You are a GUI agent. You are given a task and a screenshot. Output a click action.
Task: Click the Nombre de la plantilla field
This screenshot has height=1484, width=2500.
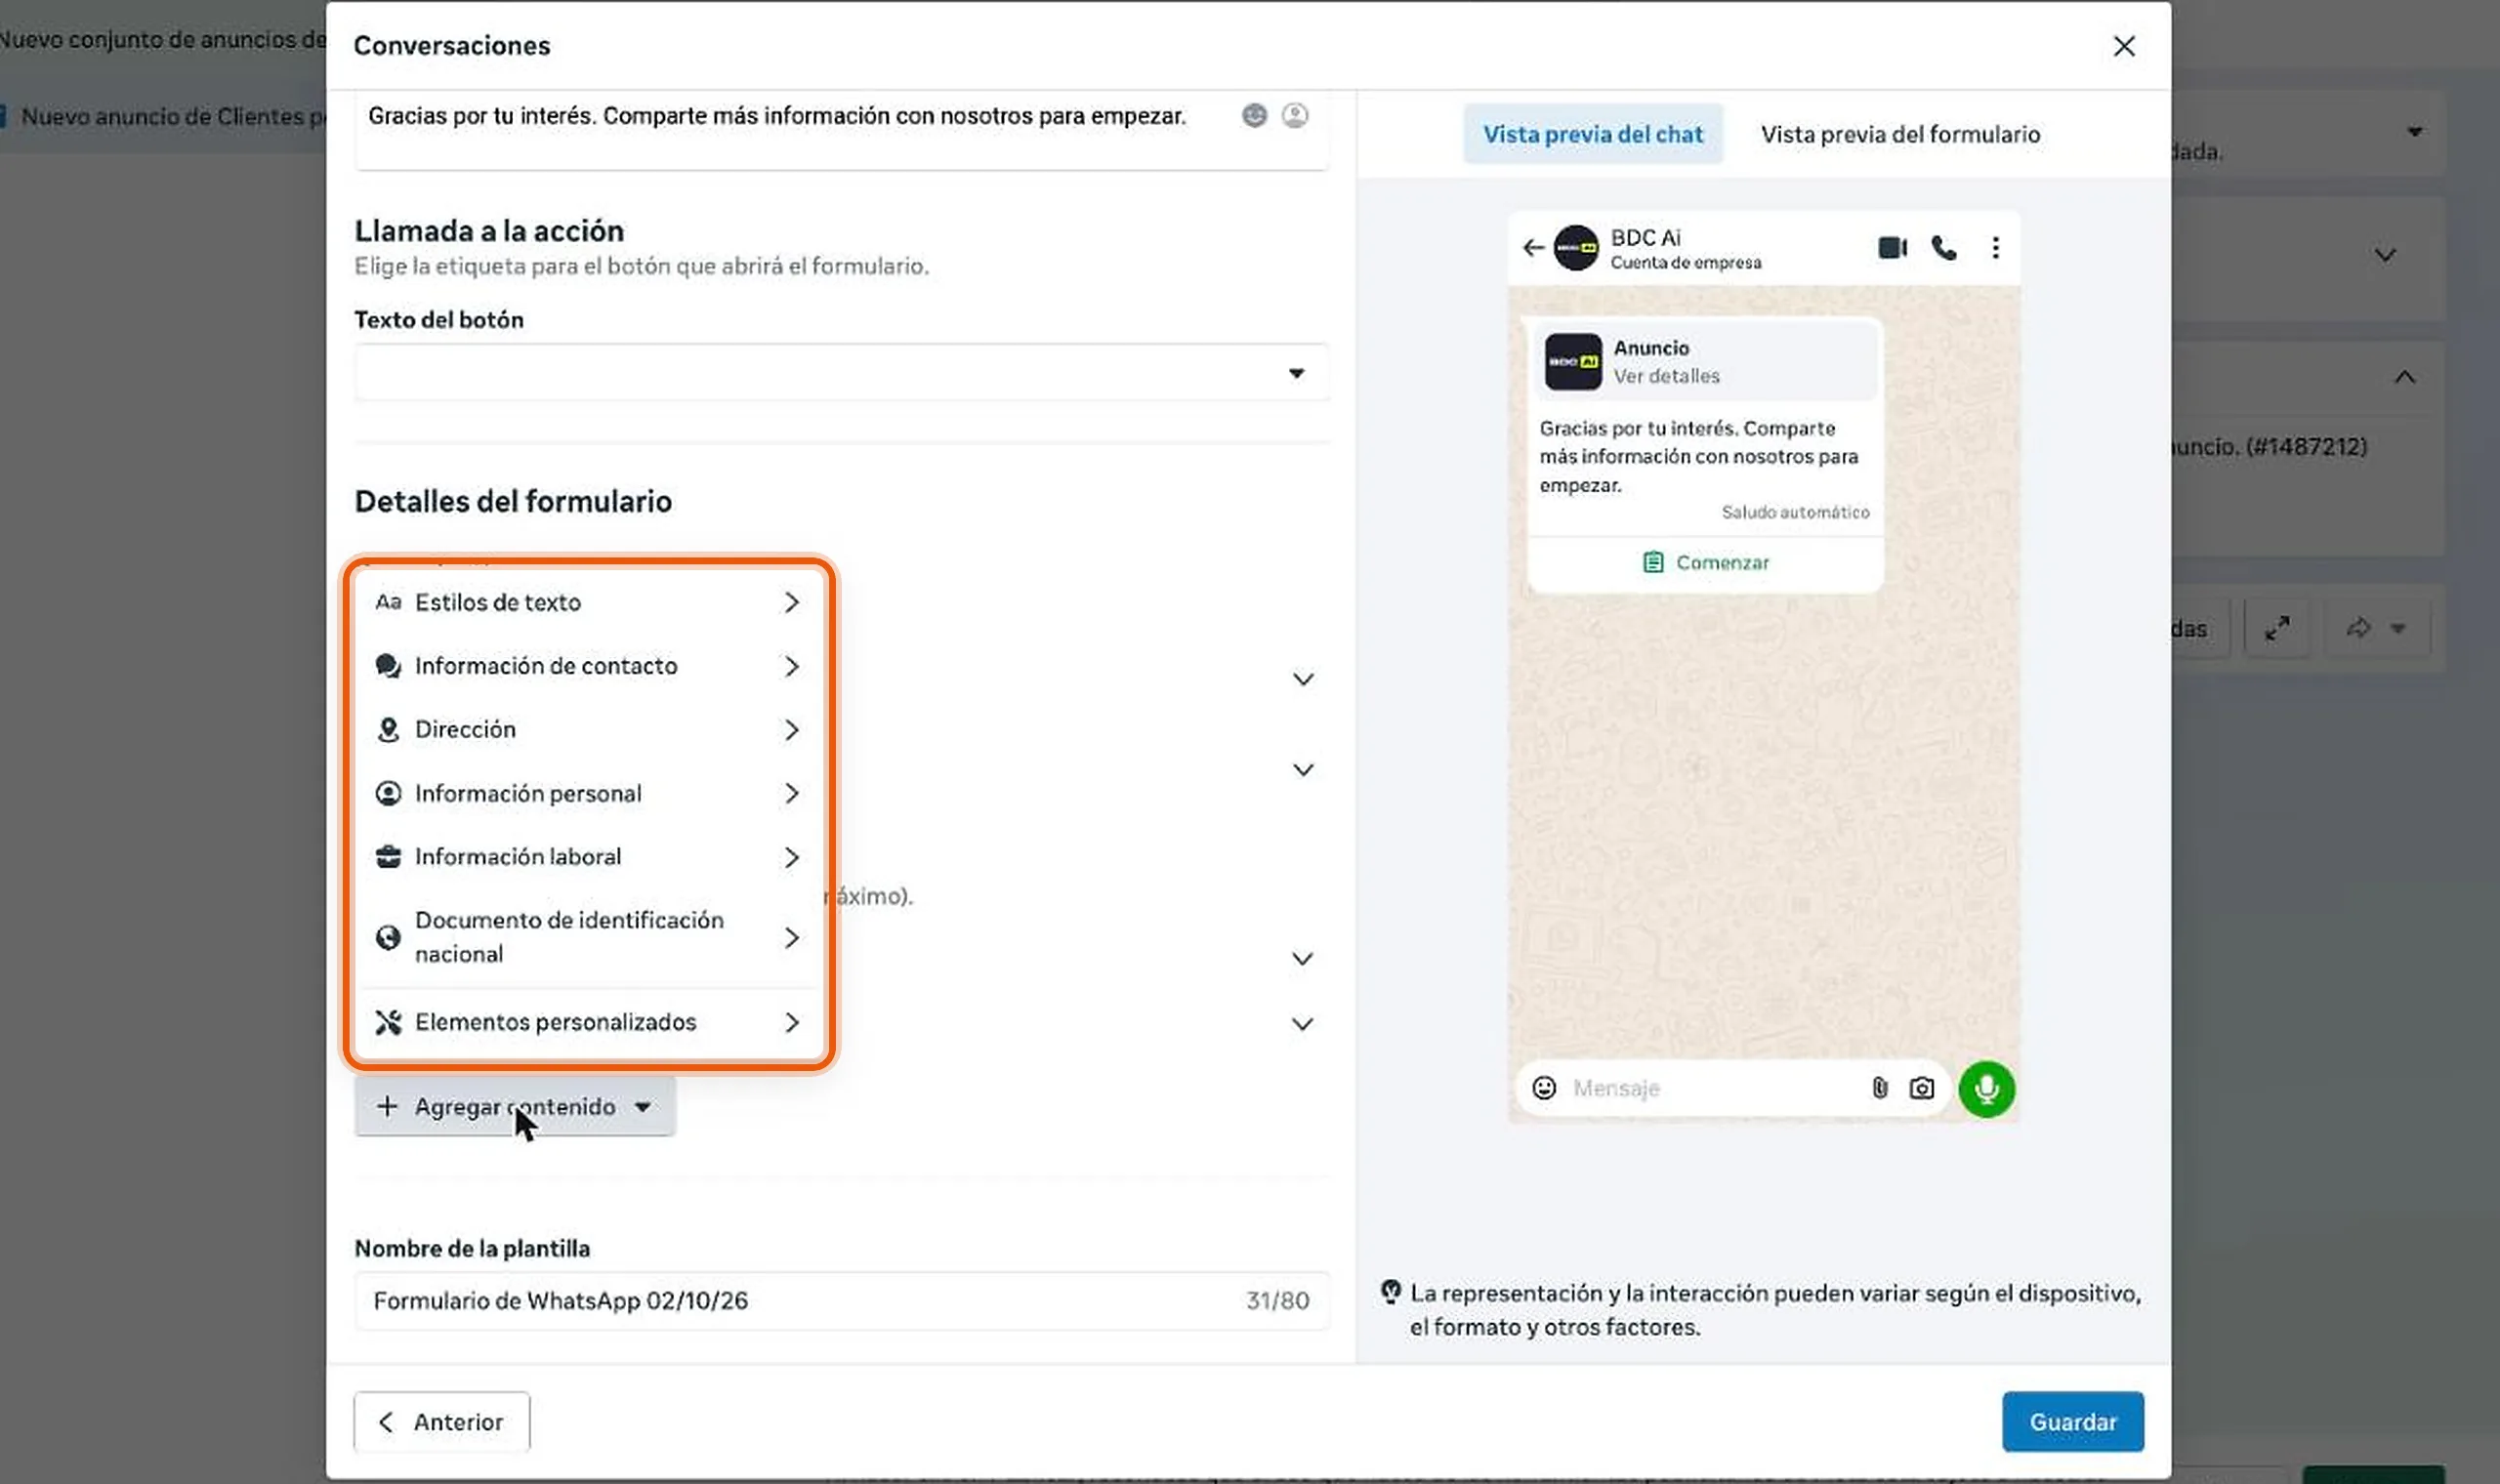[841, 1300]
